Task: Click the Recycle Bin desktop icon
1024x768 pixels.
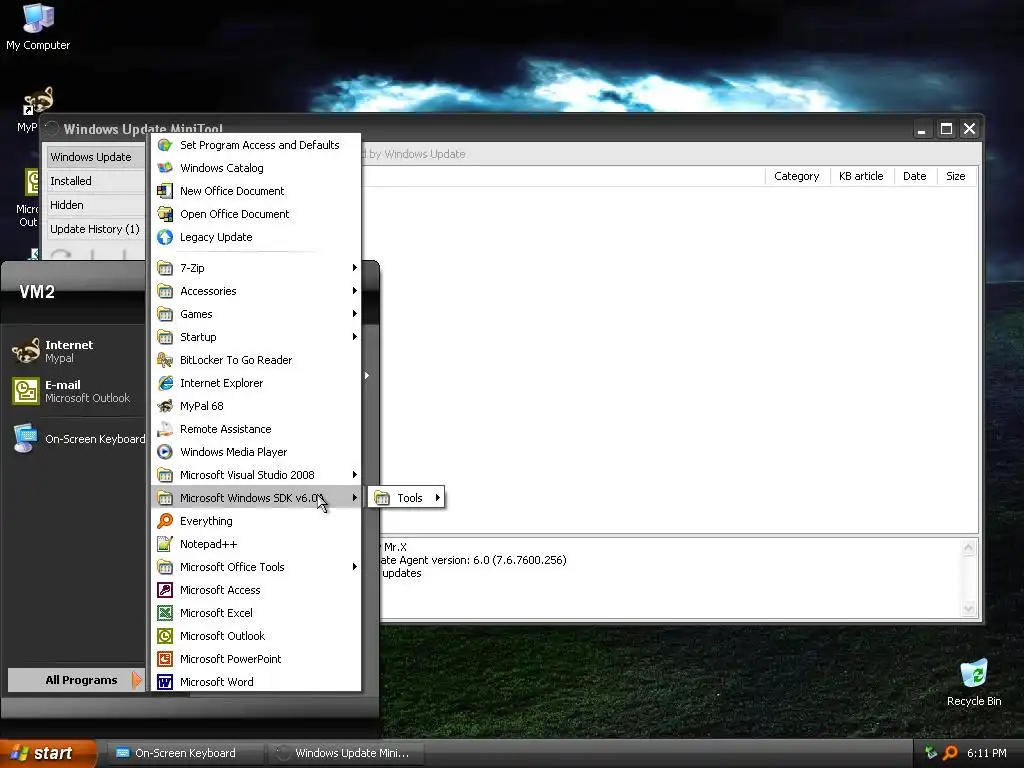Action: pyautogui.click(x=974, y=682)
